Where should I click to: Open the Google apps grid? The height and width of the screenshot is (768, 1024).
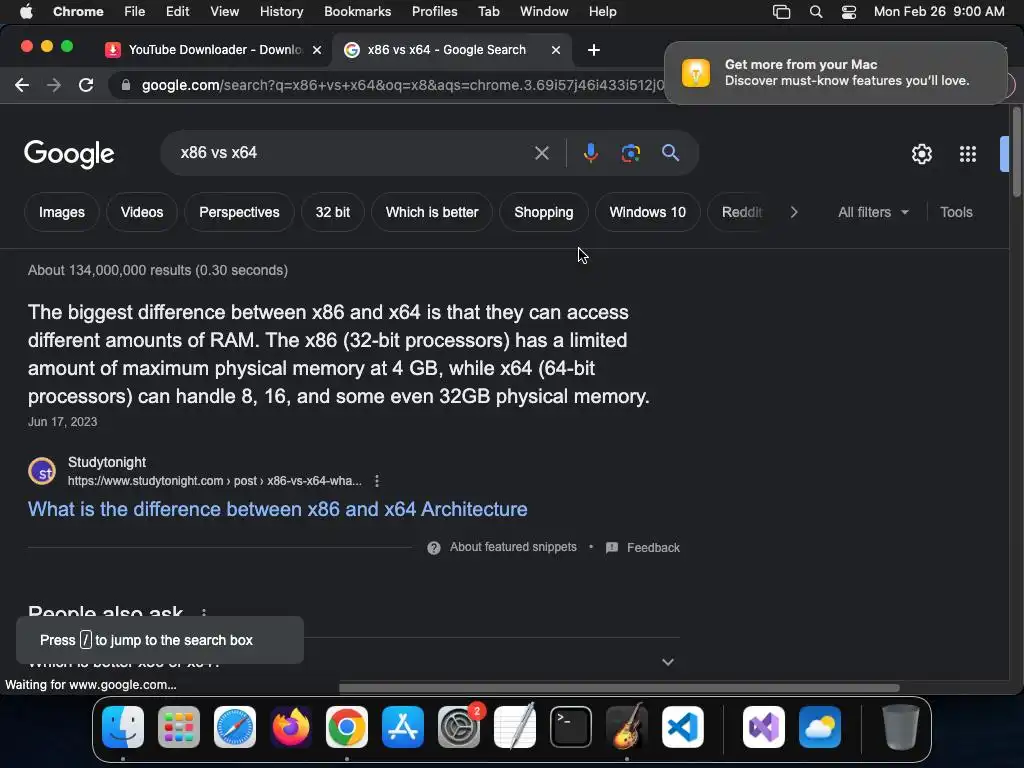[x=968, y=154]
